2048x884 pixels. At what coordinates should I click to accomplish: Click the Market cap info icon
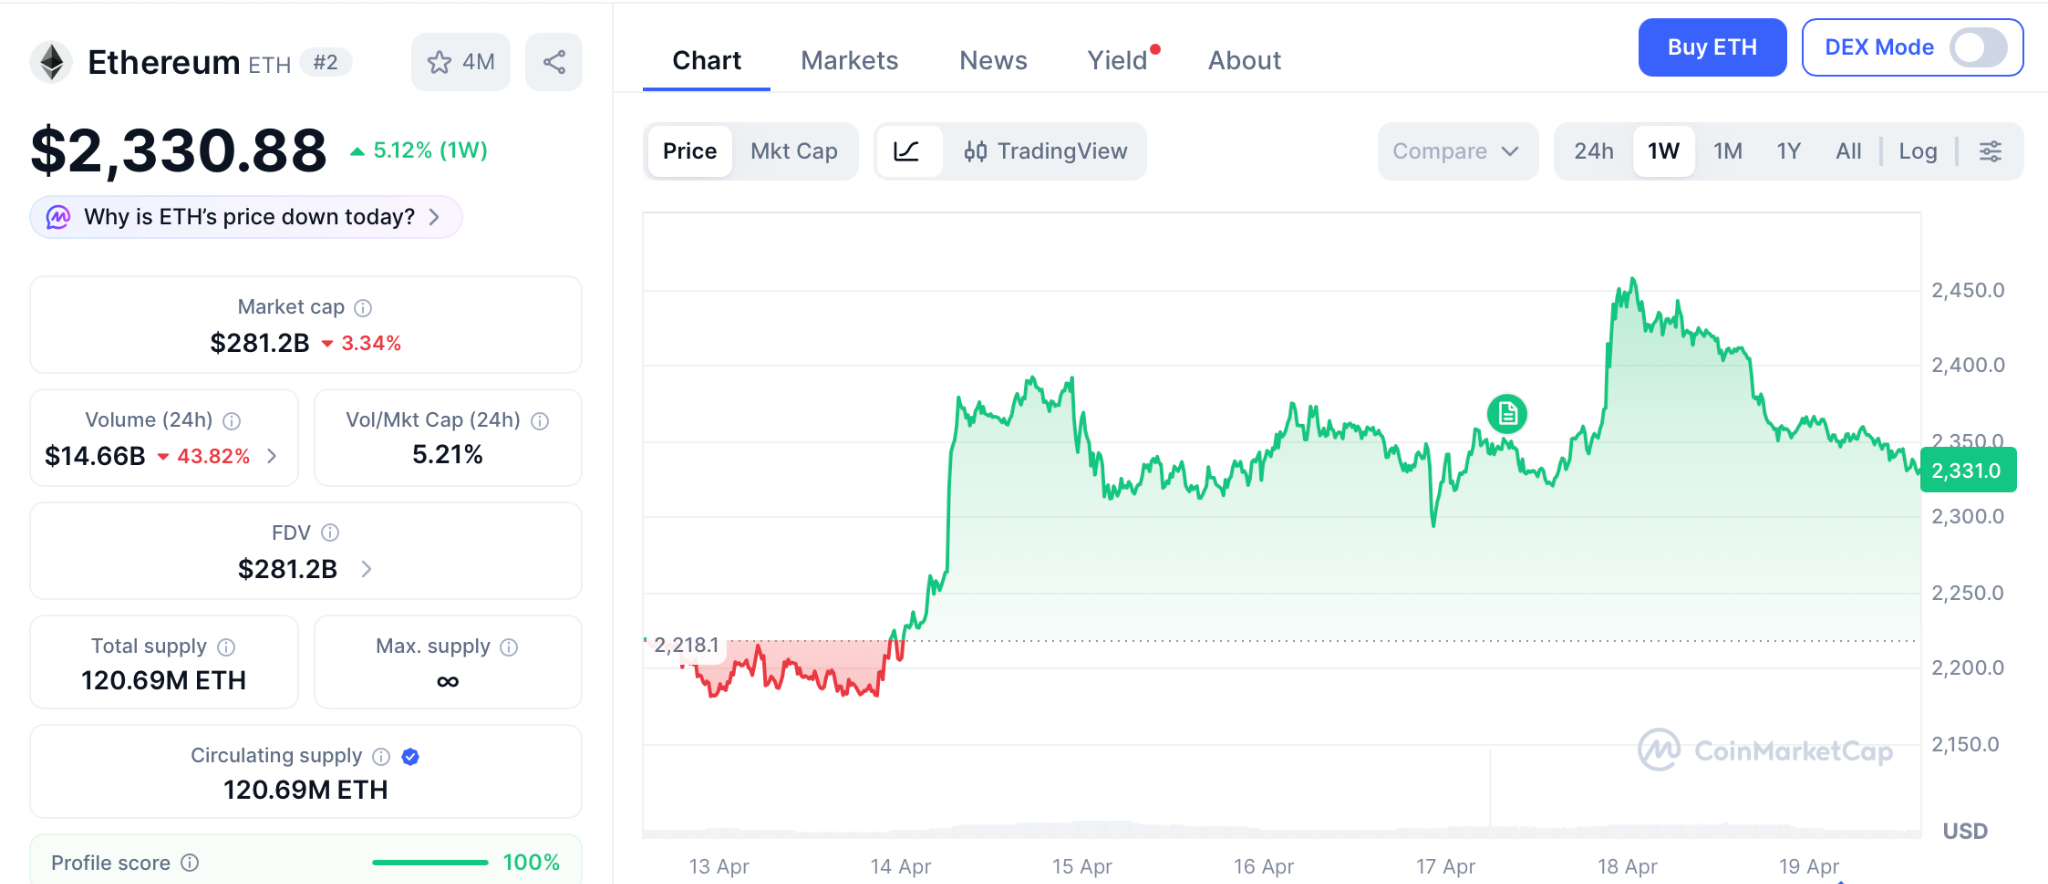(363, 308)
